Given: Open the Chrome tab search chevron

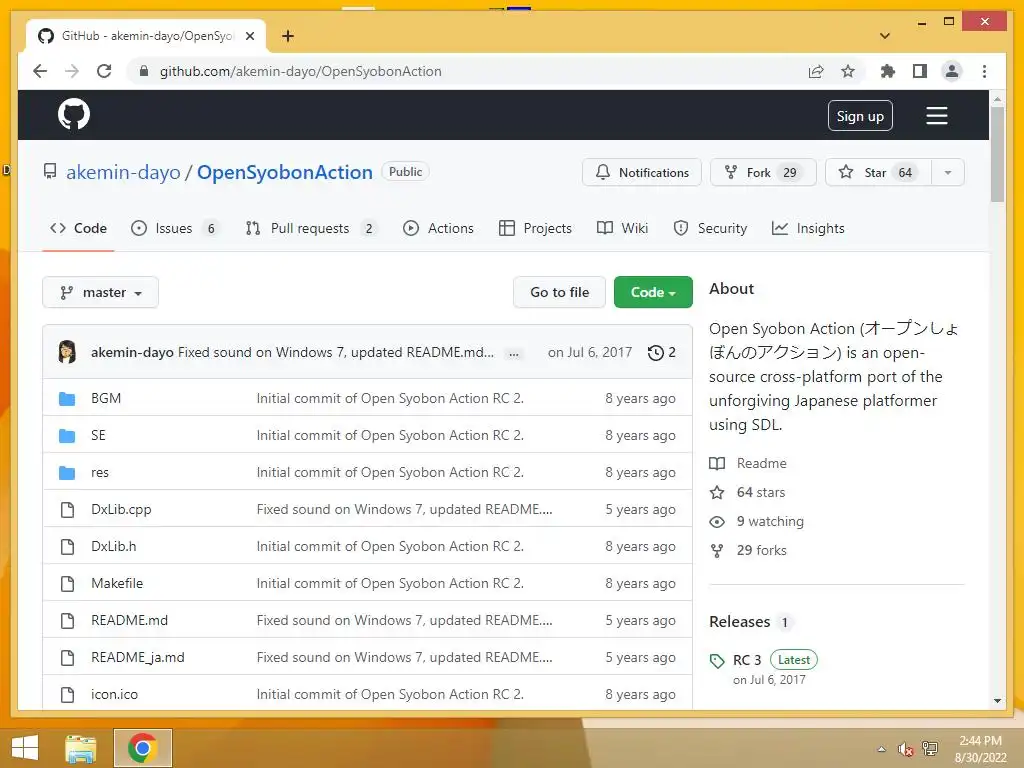Looking at the screenshot, I should (x=885, y=36).
